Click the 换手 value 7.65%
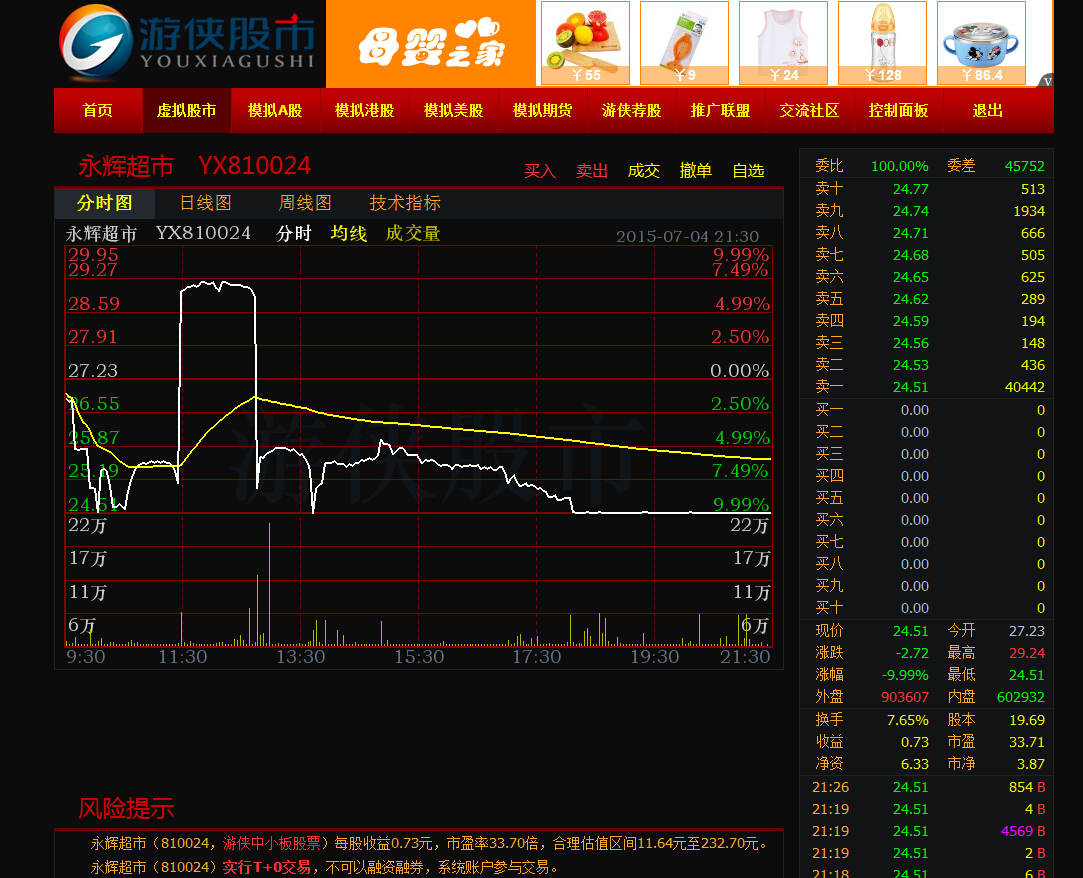Screen dimensions: 1083x878 tap(908, 720)
